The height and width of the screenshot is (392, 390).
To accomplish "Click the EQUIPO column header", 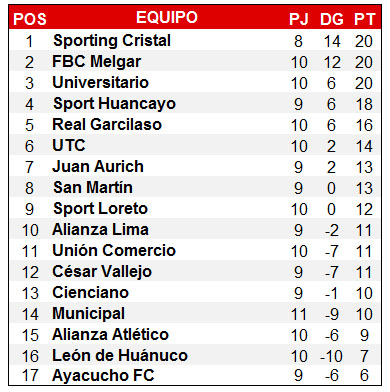I will pyautogui.click(x=167, y=17).
